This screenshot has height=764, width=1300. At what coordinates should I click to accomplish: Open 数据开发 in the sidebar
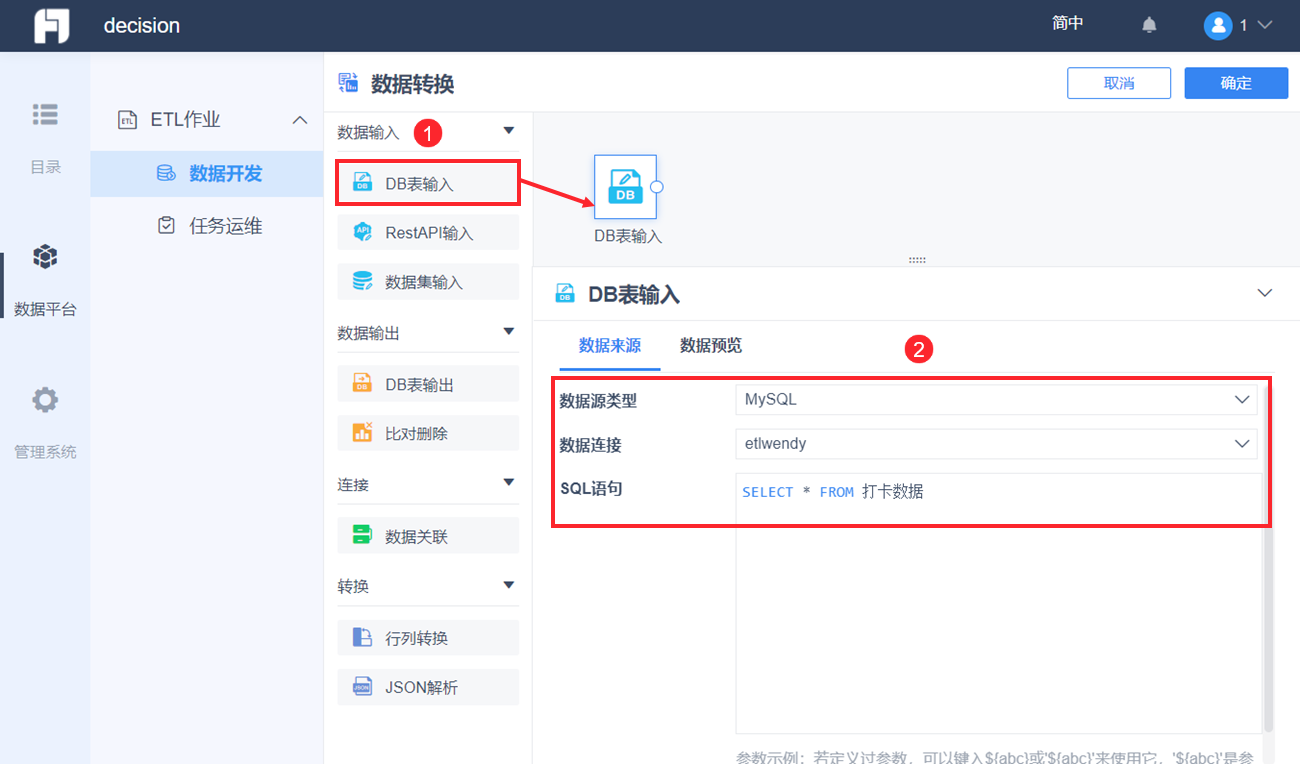(x=207, y=174)
